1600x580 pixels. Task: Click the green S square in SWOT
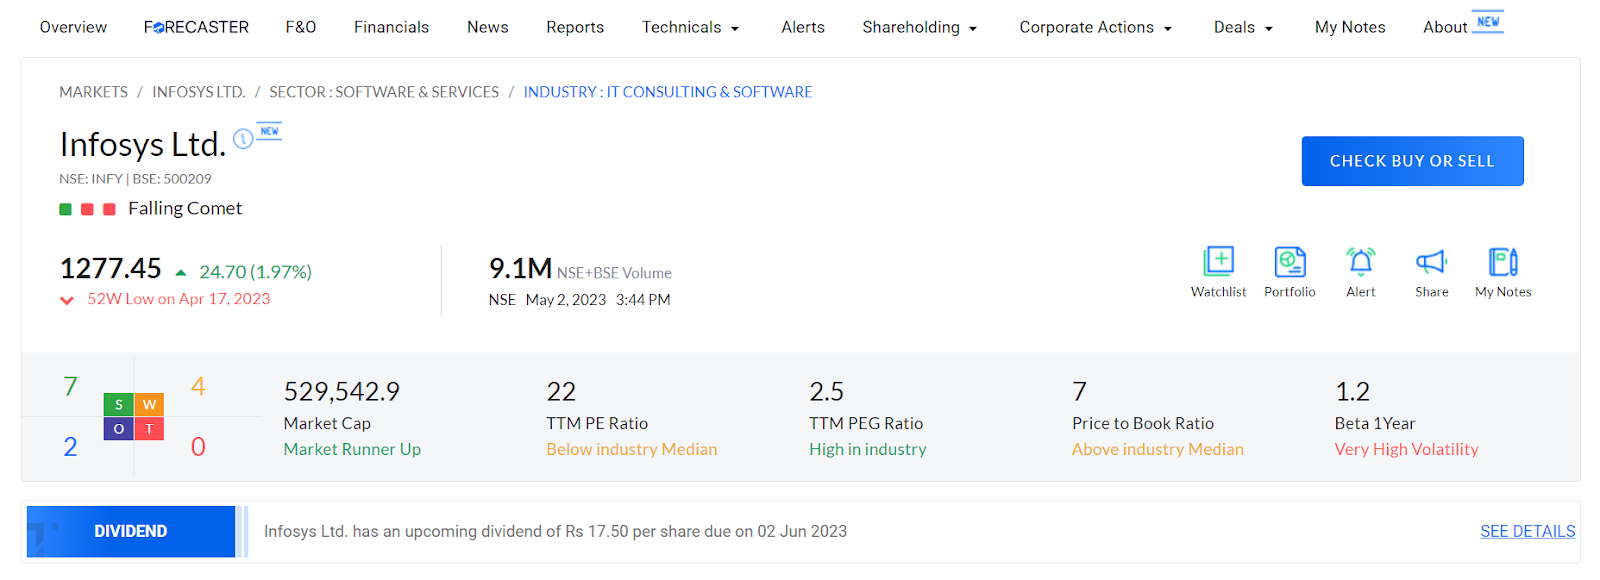click(x=119, y=404)
